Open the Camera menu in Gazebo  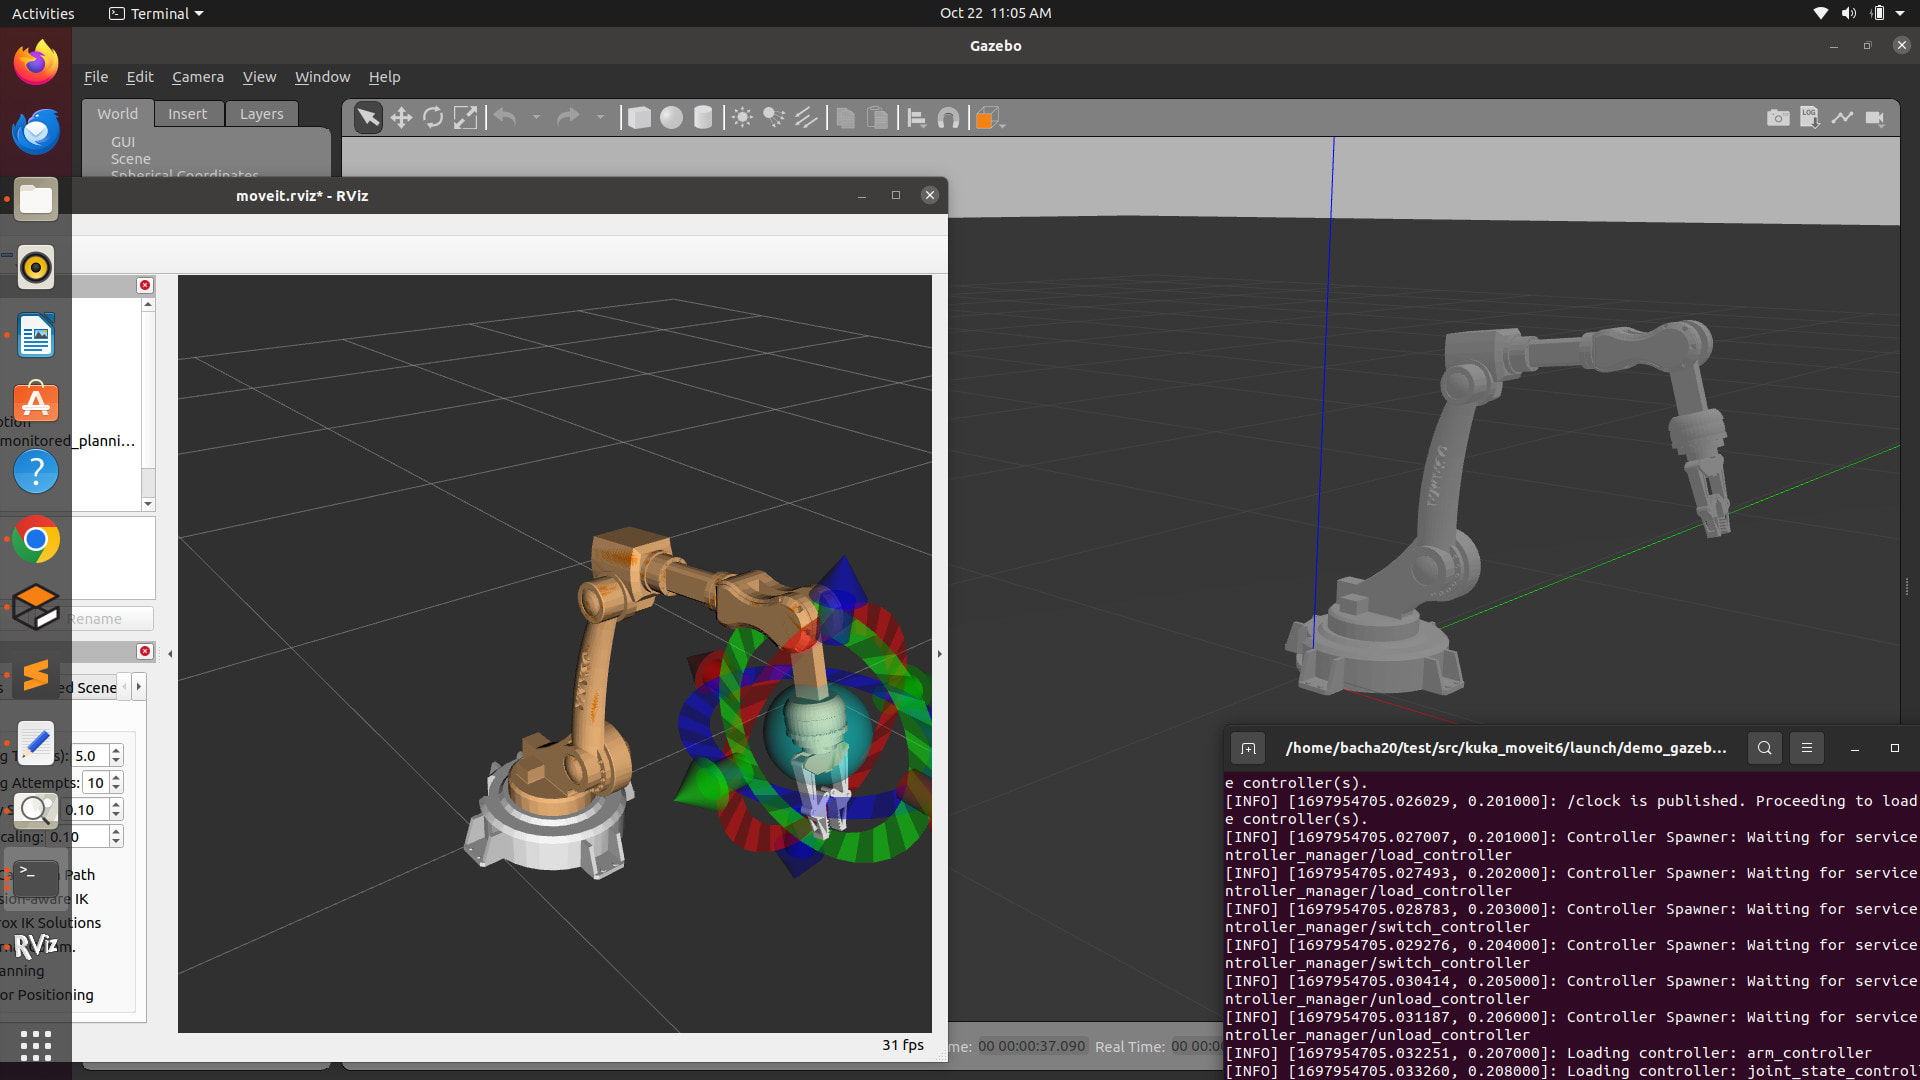198,77
